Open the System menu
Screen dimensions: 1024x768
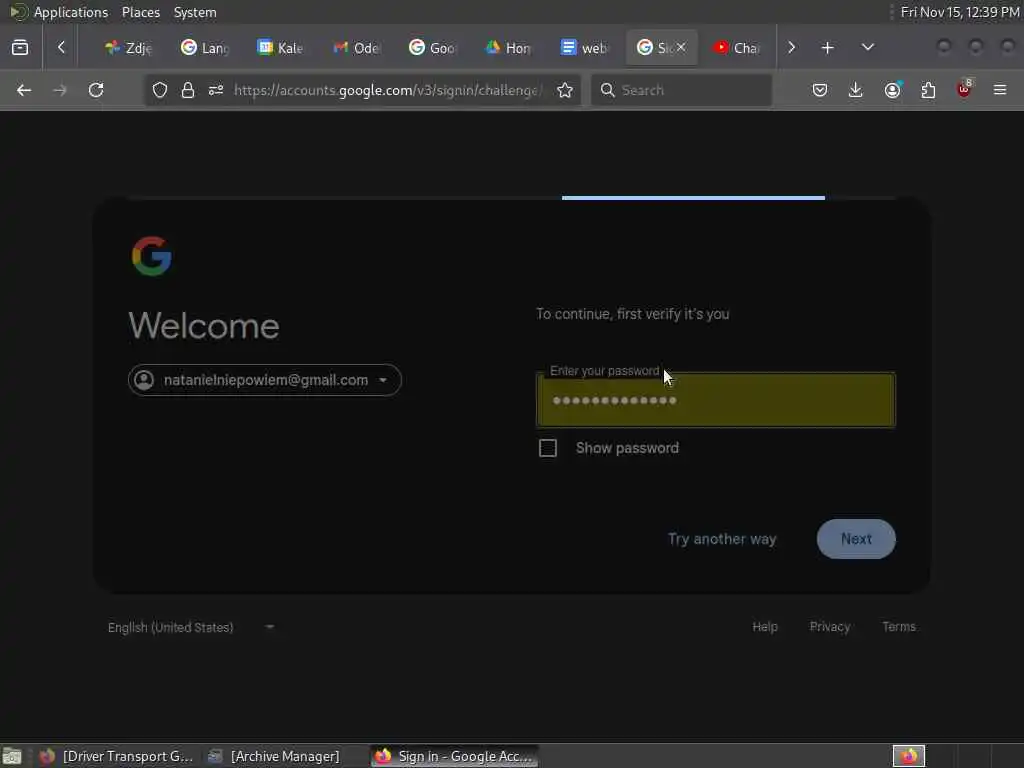195,12
